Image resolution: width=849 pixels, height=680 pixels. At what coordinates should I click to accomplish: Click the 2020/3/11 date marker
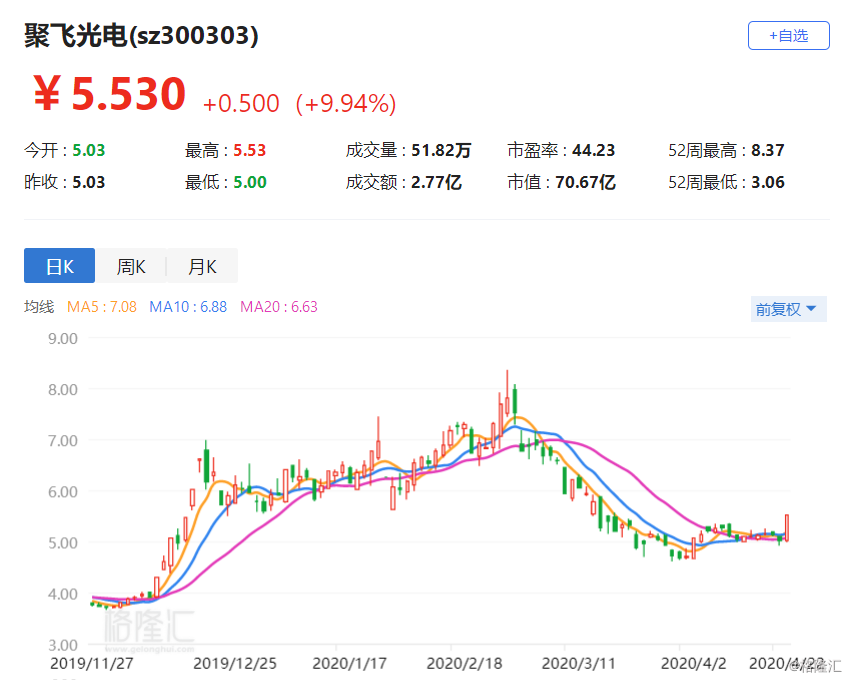coord(579,663)
